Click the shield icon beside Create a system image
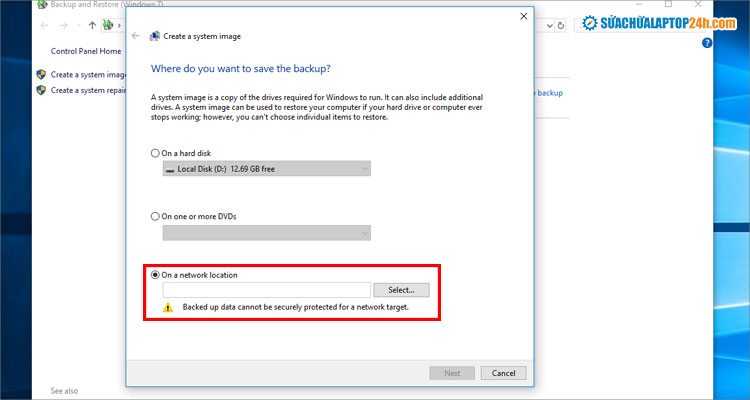This screenshot has width=750, height=400. pos(41,74)
